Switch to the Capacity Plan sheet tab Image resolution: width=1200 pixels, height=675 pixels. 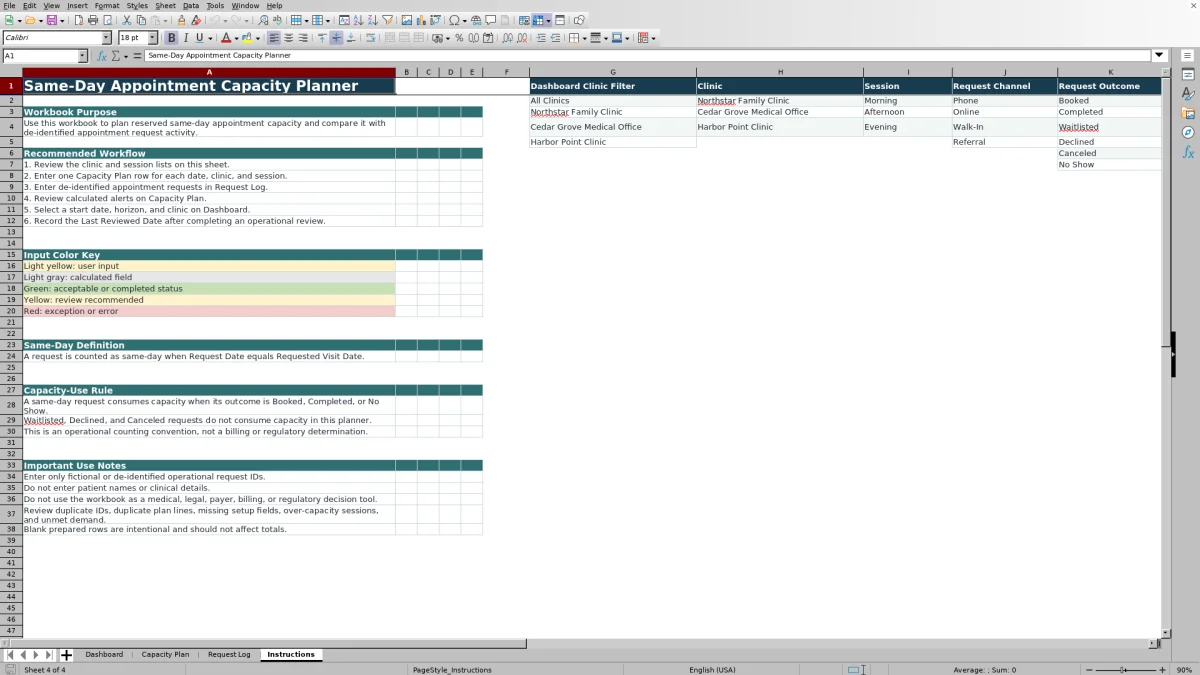point(165,655)
